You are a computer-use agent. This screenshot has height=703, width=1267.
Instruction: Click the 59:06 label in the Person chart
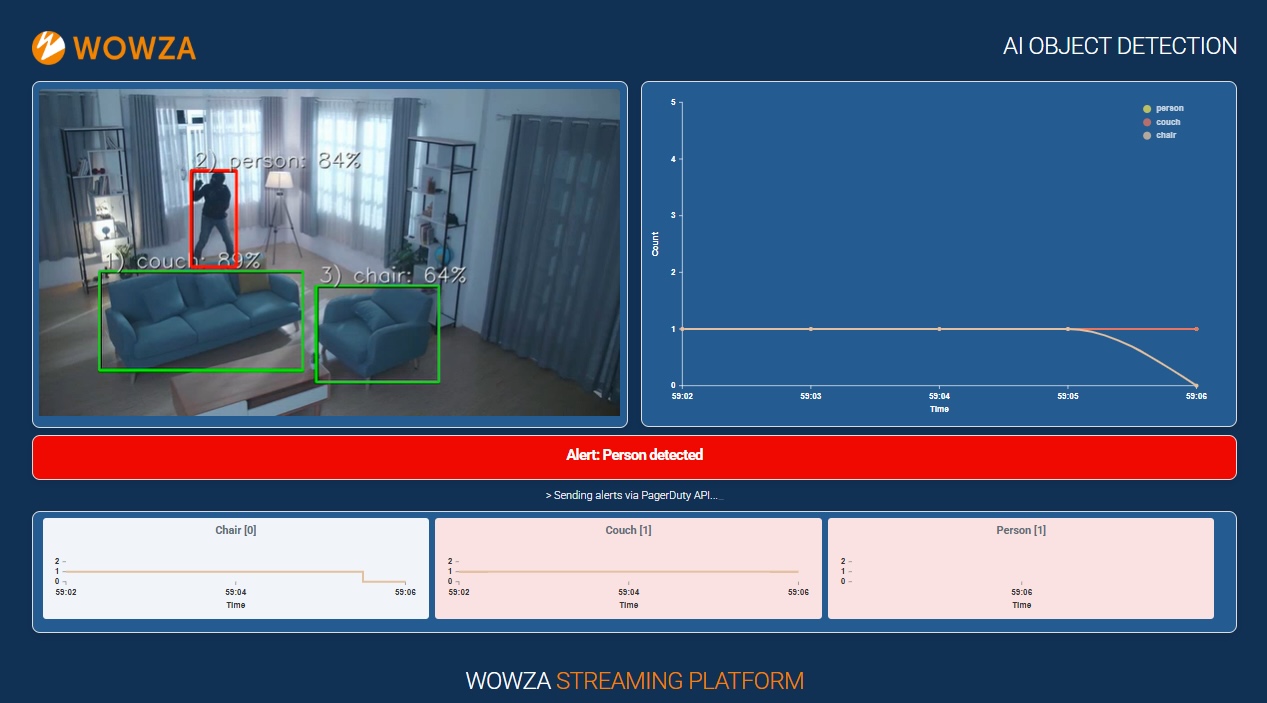(1021, 592)
